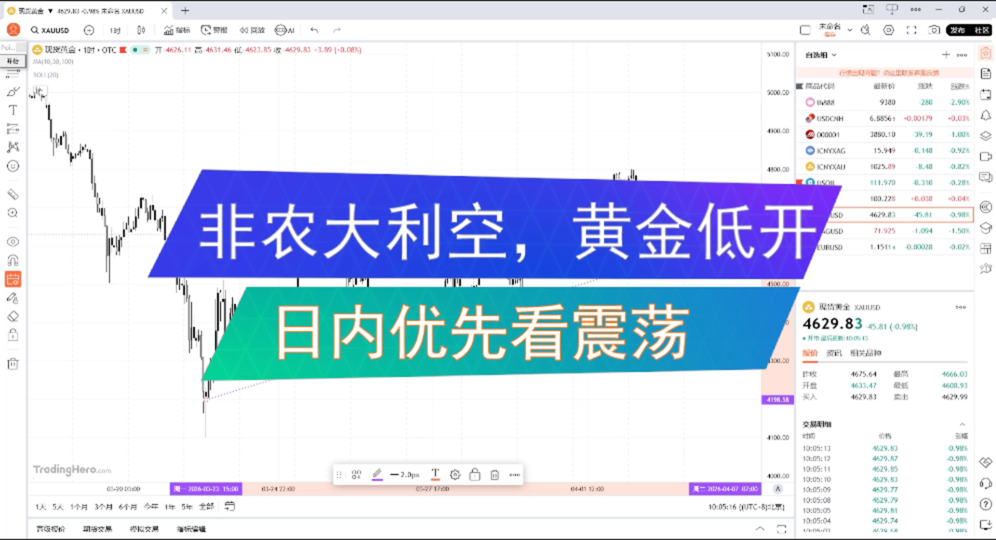
Task: Click the feedback notice banner link
Action: pos(889,73)
